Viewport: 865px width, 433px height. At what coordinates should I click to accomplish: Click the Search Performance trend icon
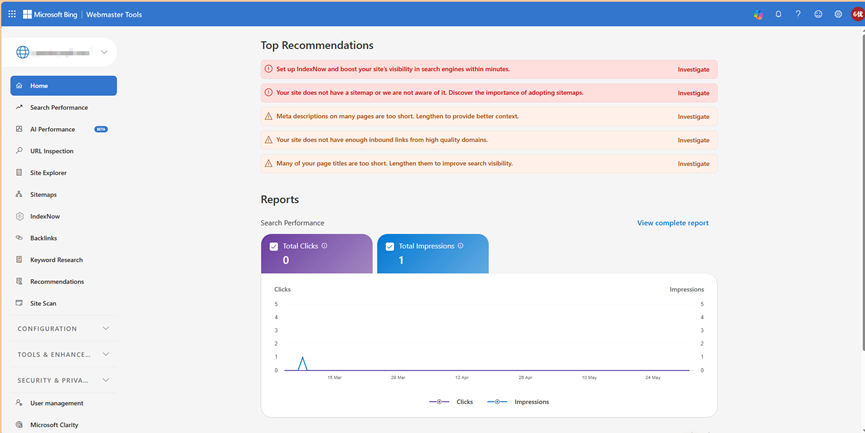pos(19,108)
